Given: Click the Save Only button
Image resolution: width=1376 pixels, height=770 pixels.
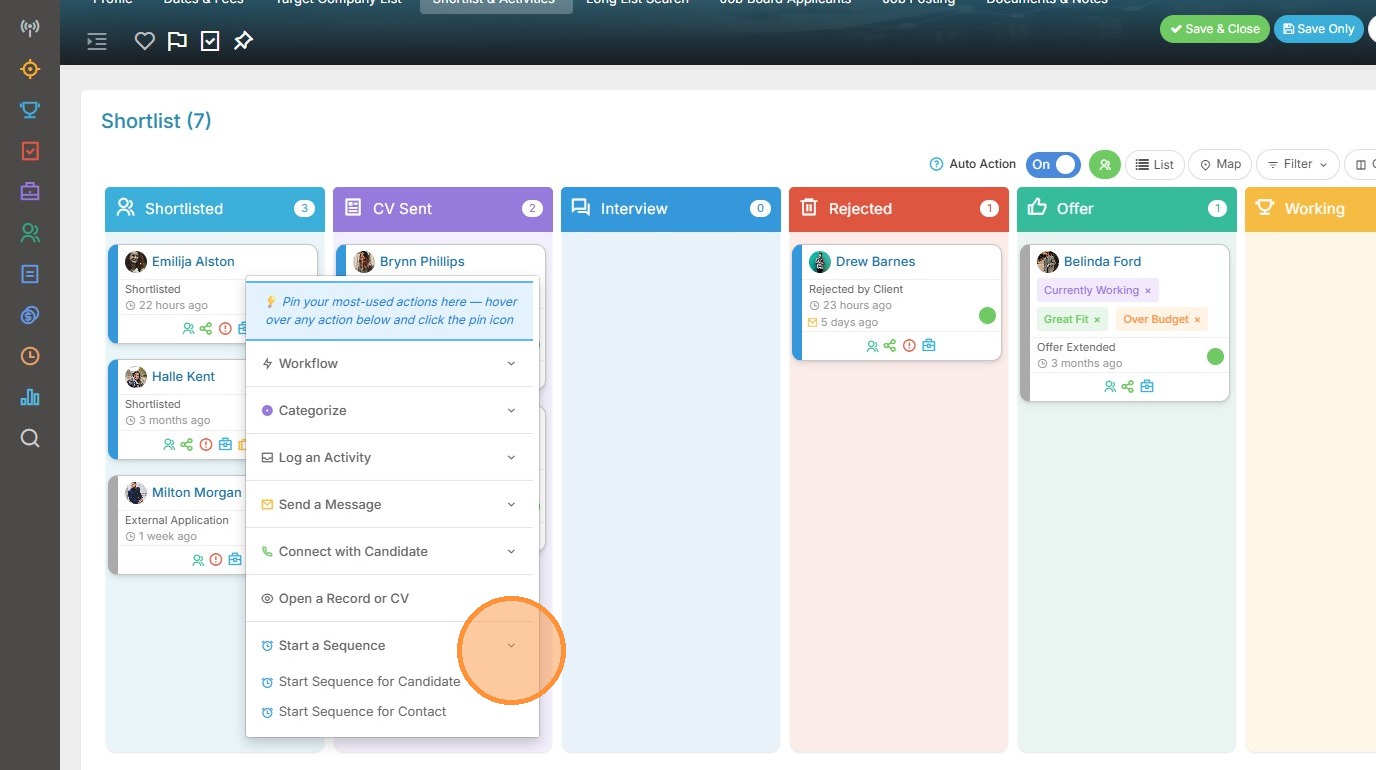Looking at the screenshot, I should (1318, 29).
